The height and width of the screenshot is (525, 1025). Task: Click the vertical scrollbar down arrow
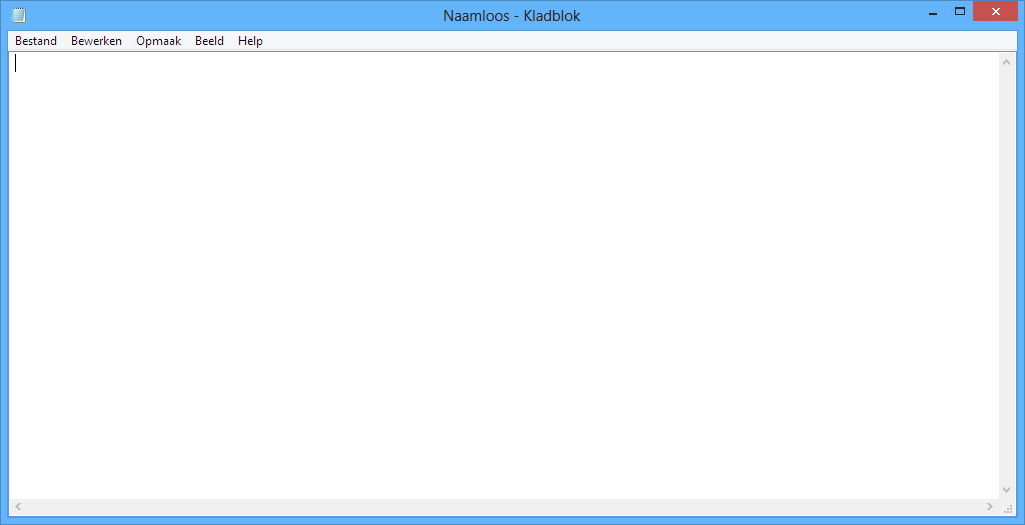(1007, 490)
